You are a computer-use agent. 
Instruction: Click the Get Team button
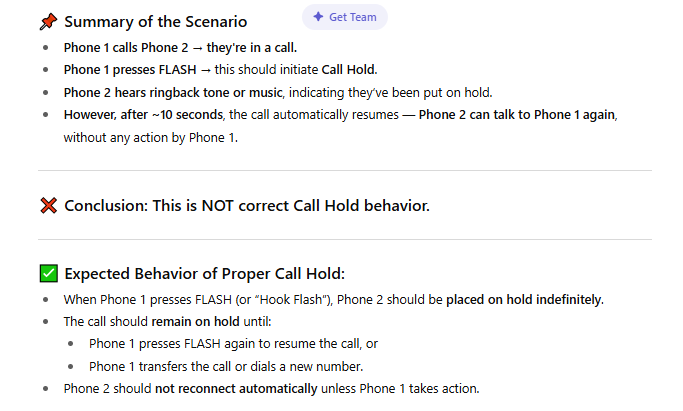[345, 17]
